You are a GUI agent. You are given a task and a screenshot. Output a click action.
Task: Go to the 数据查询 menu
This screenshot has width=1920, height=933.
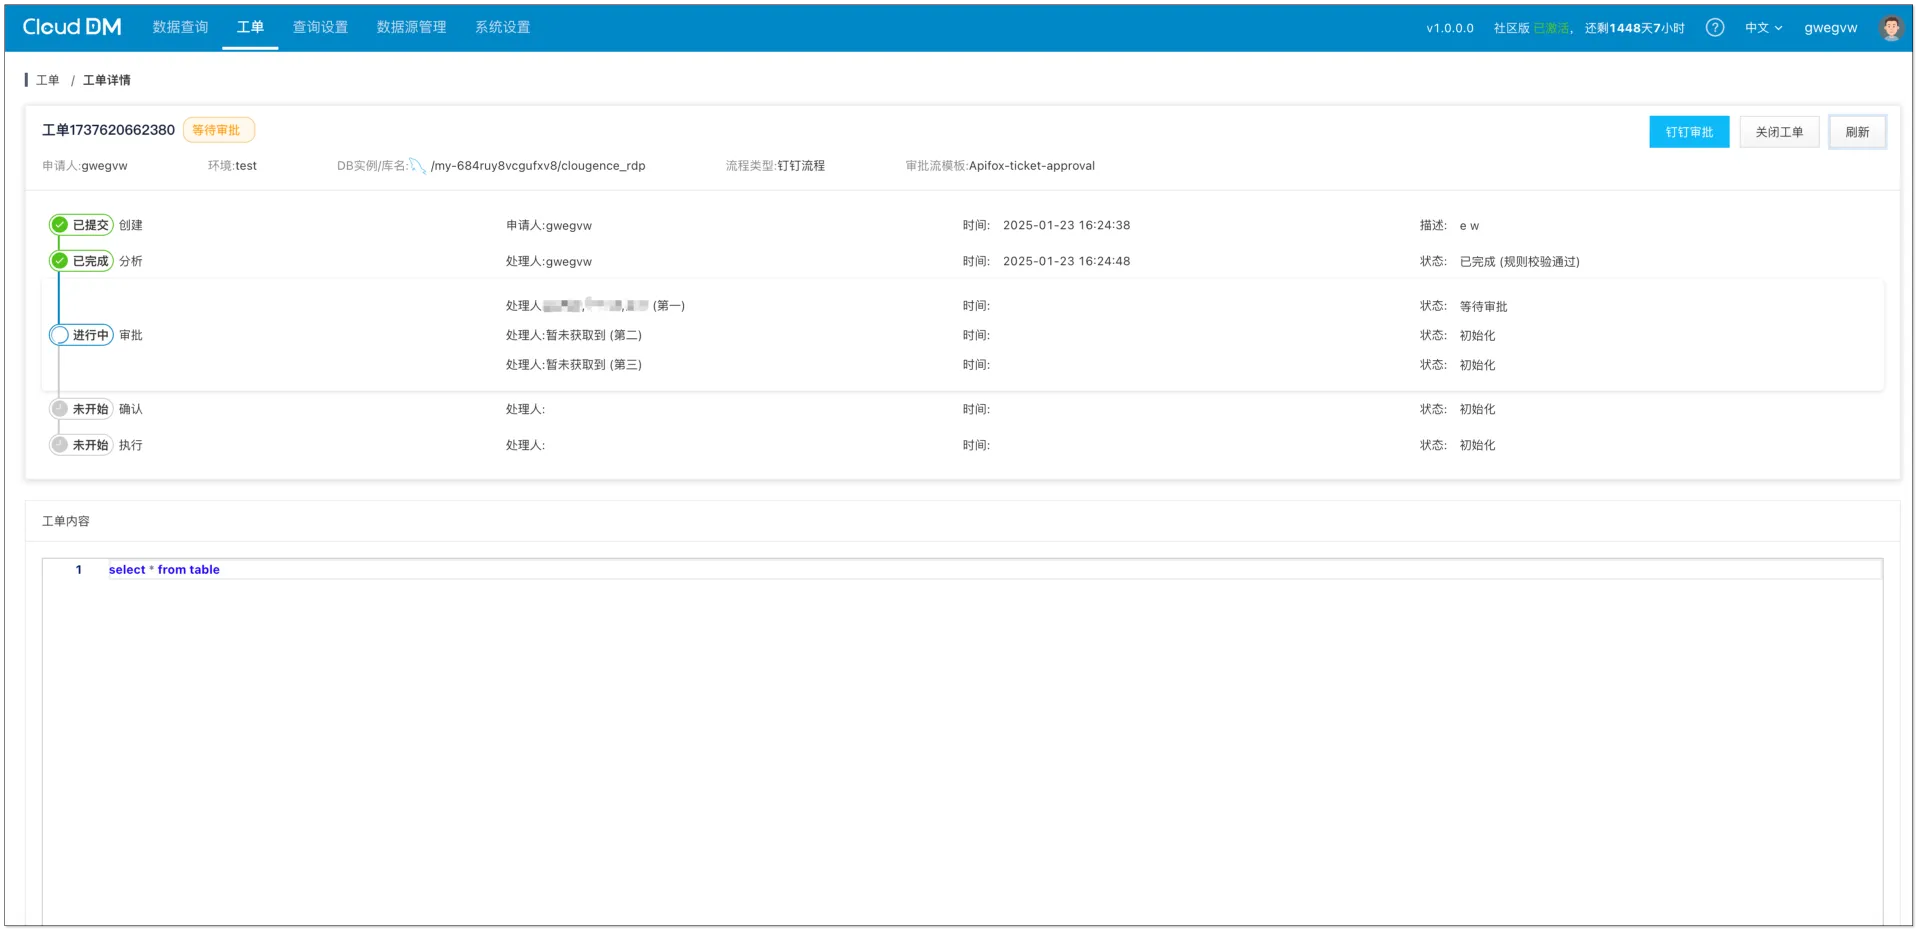180,27
